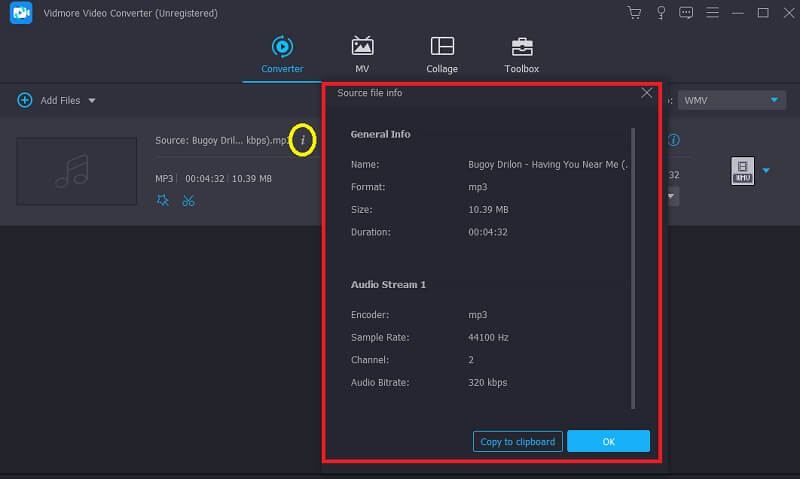Go to the Toolbox tab
Screen dimensions: 800x479
click(521, 54)
